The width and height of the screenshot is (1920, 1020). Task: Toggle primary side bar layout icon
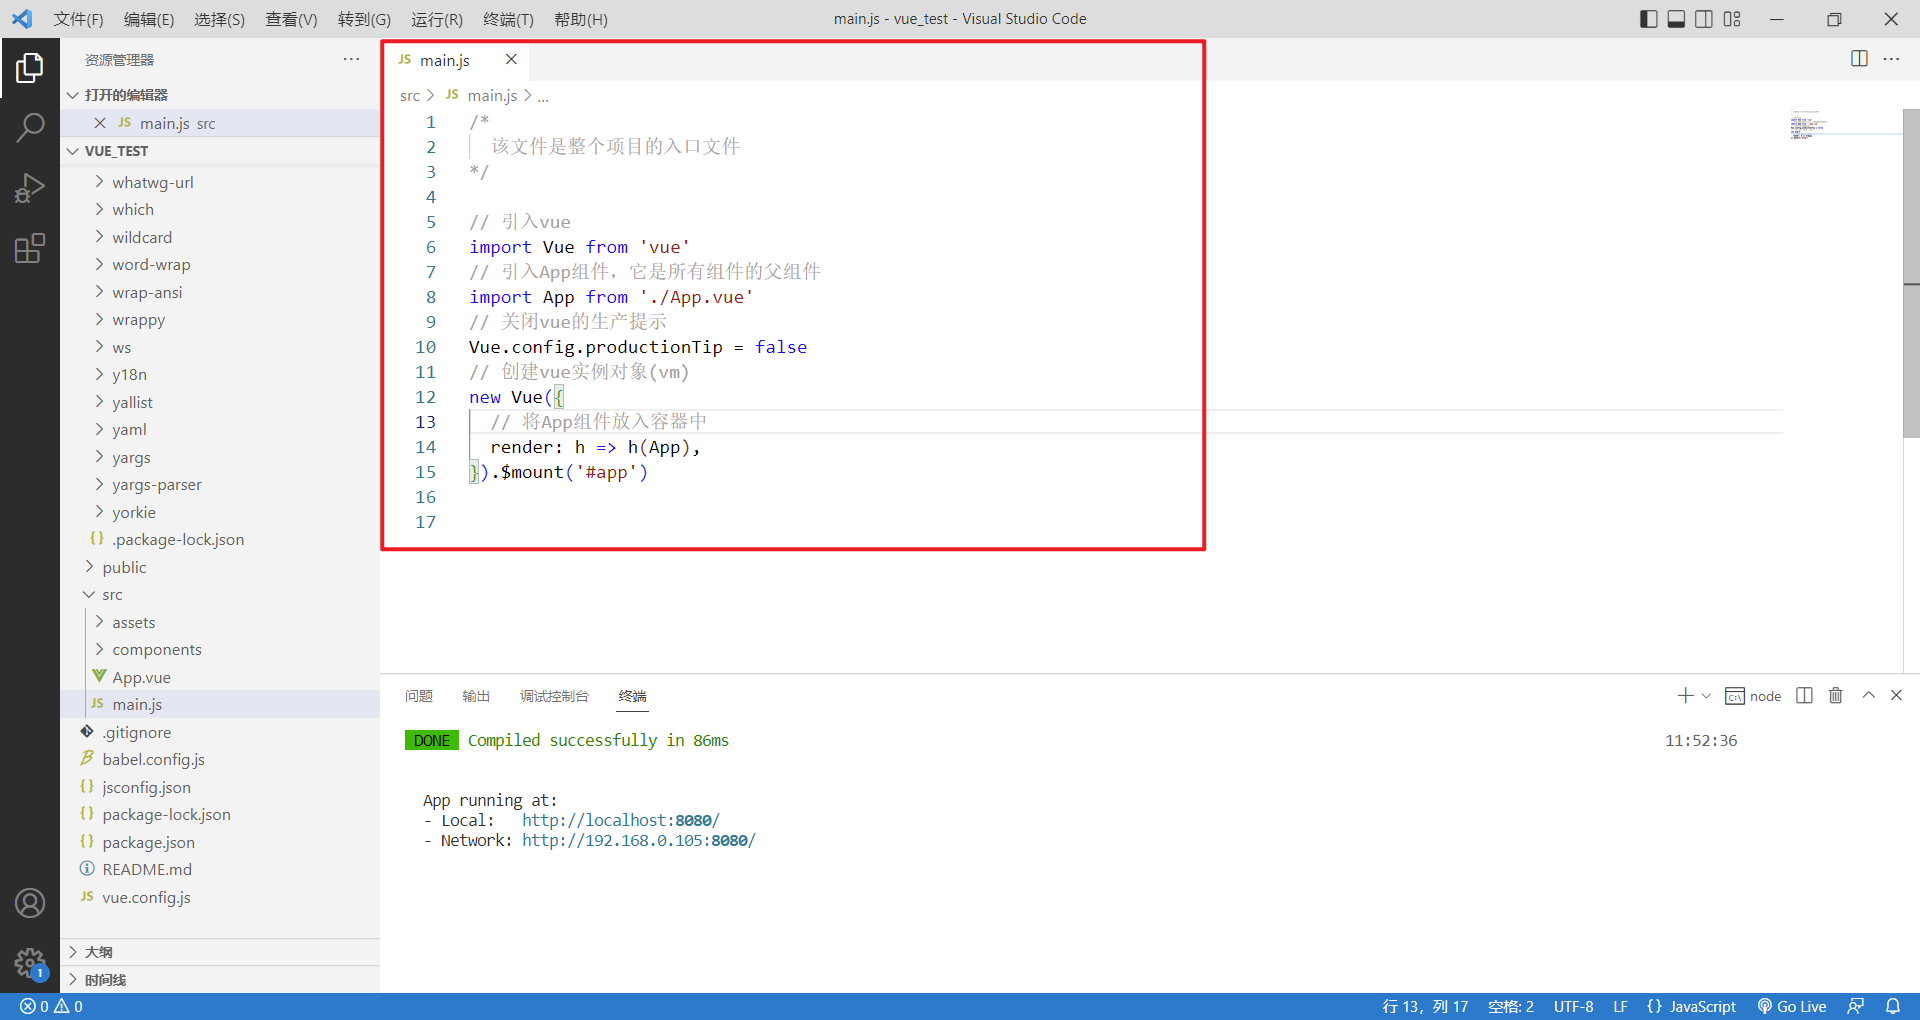[x=1648, y=19]
